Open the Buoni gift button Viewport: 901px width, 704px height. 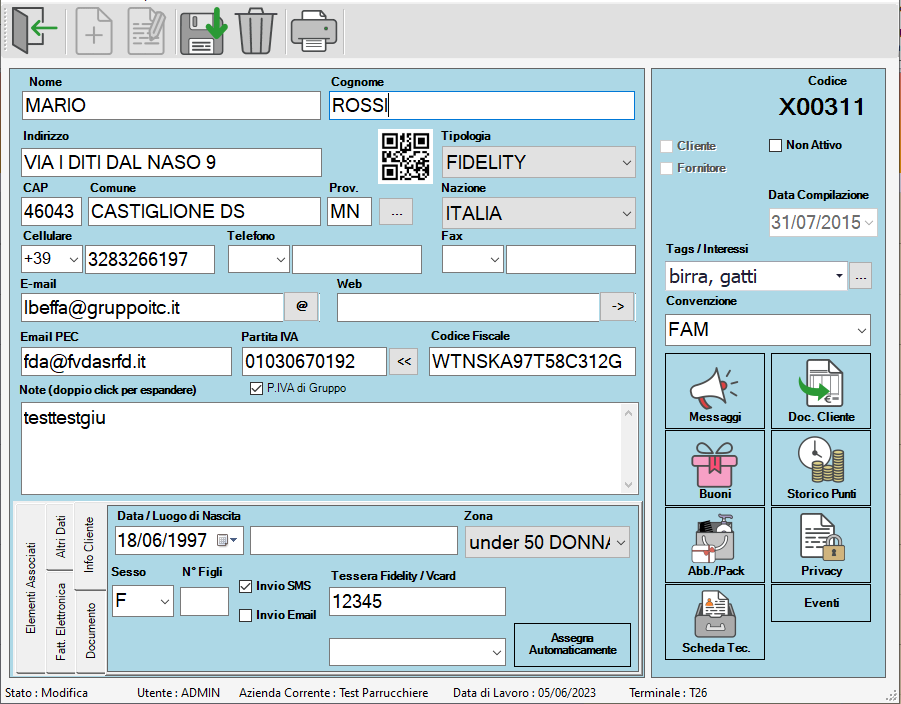tap(714, 468)
